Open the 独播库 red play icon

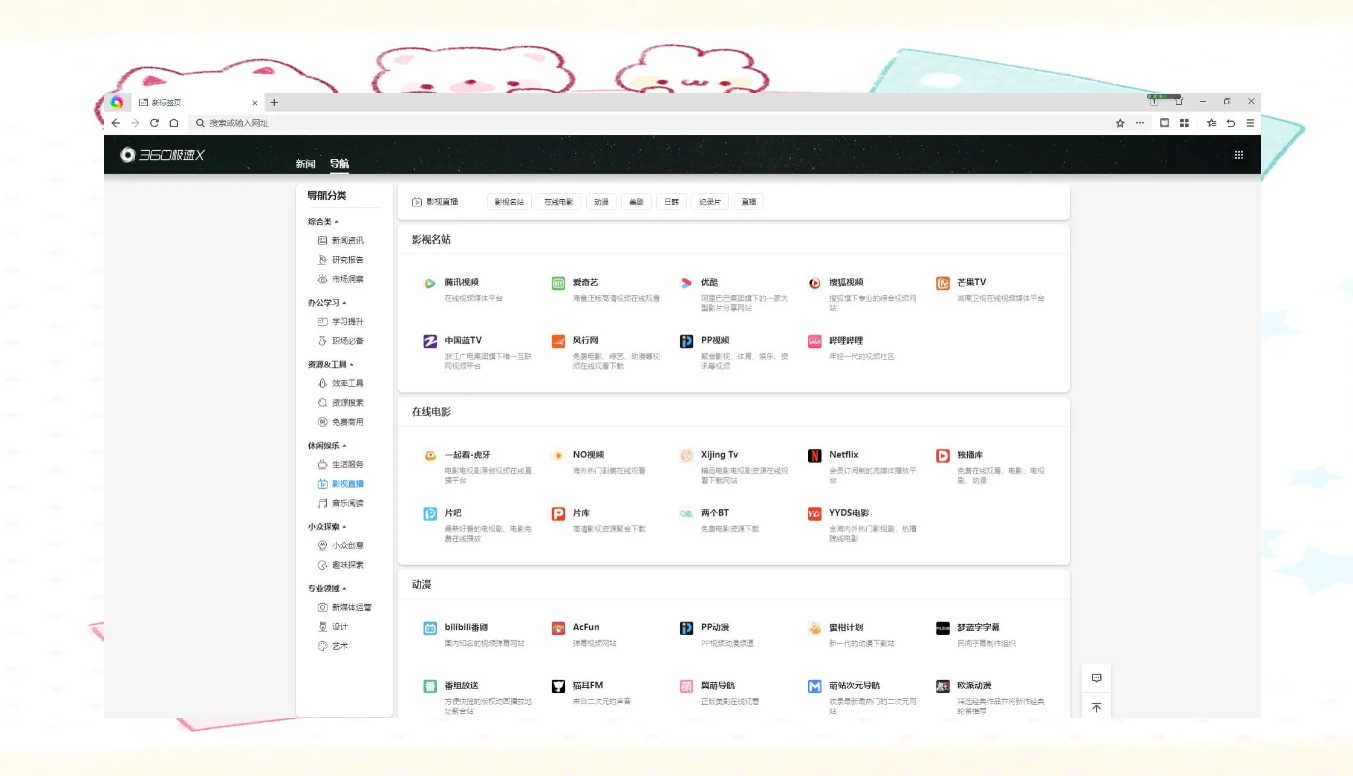click(x=942, y=455)
